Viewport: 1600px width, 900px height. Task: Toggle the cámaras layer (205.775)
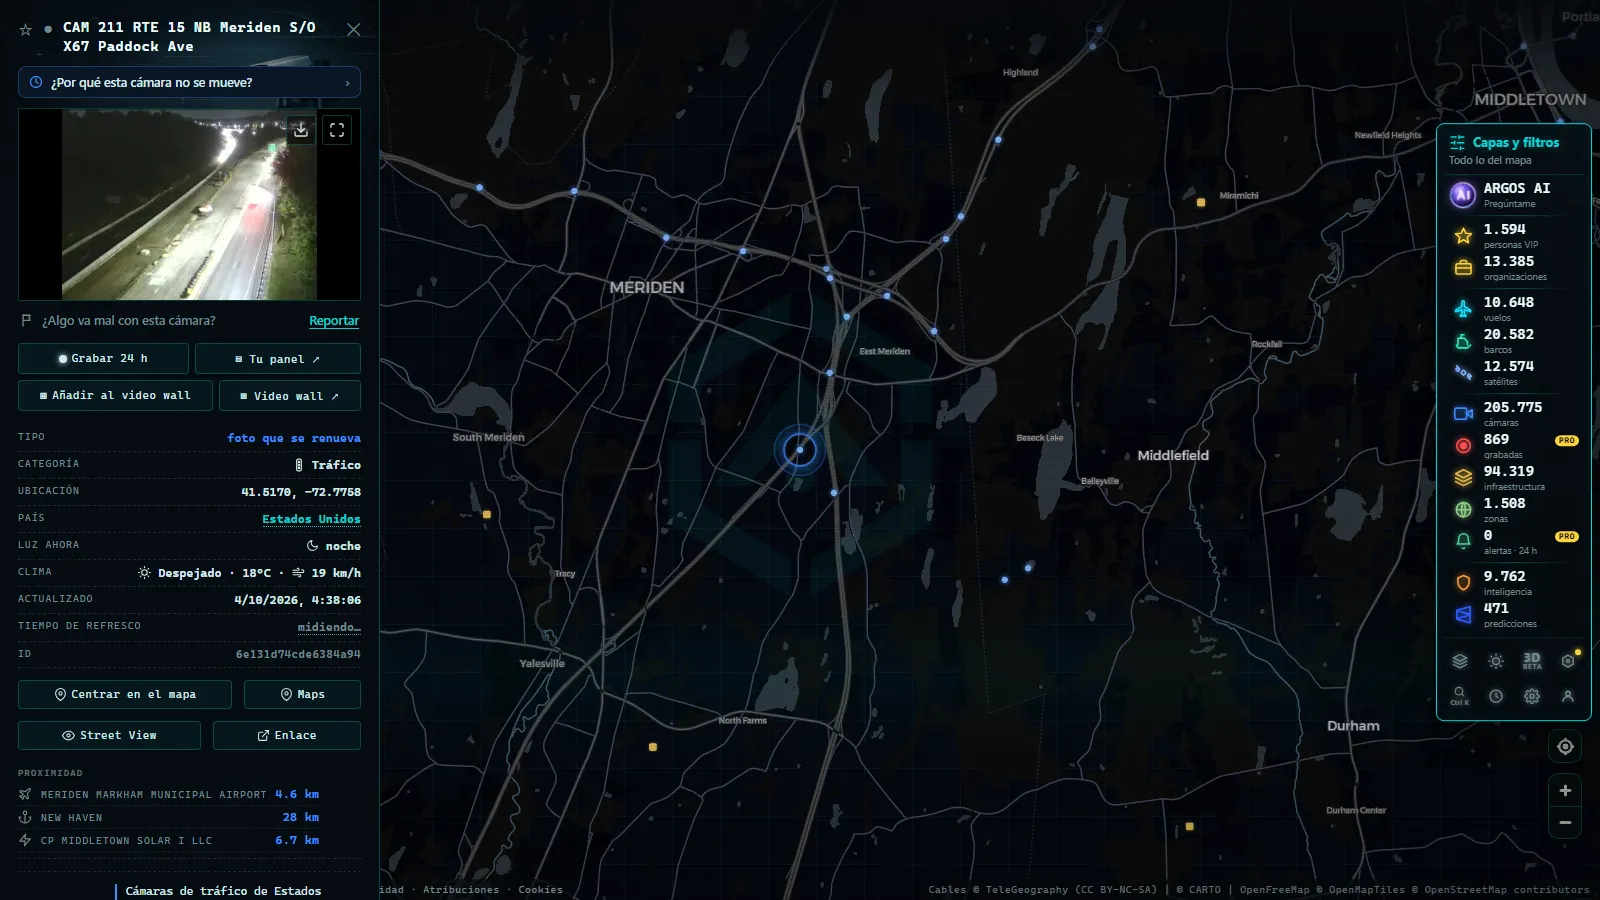tap(1513, 414)
